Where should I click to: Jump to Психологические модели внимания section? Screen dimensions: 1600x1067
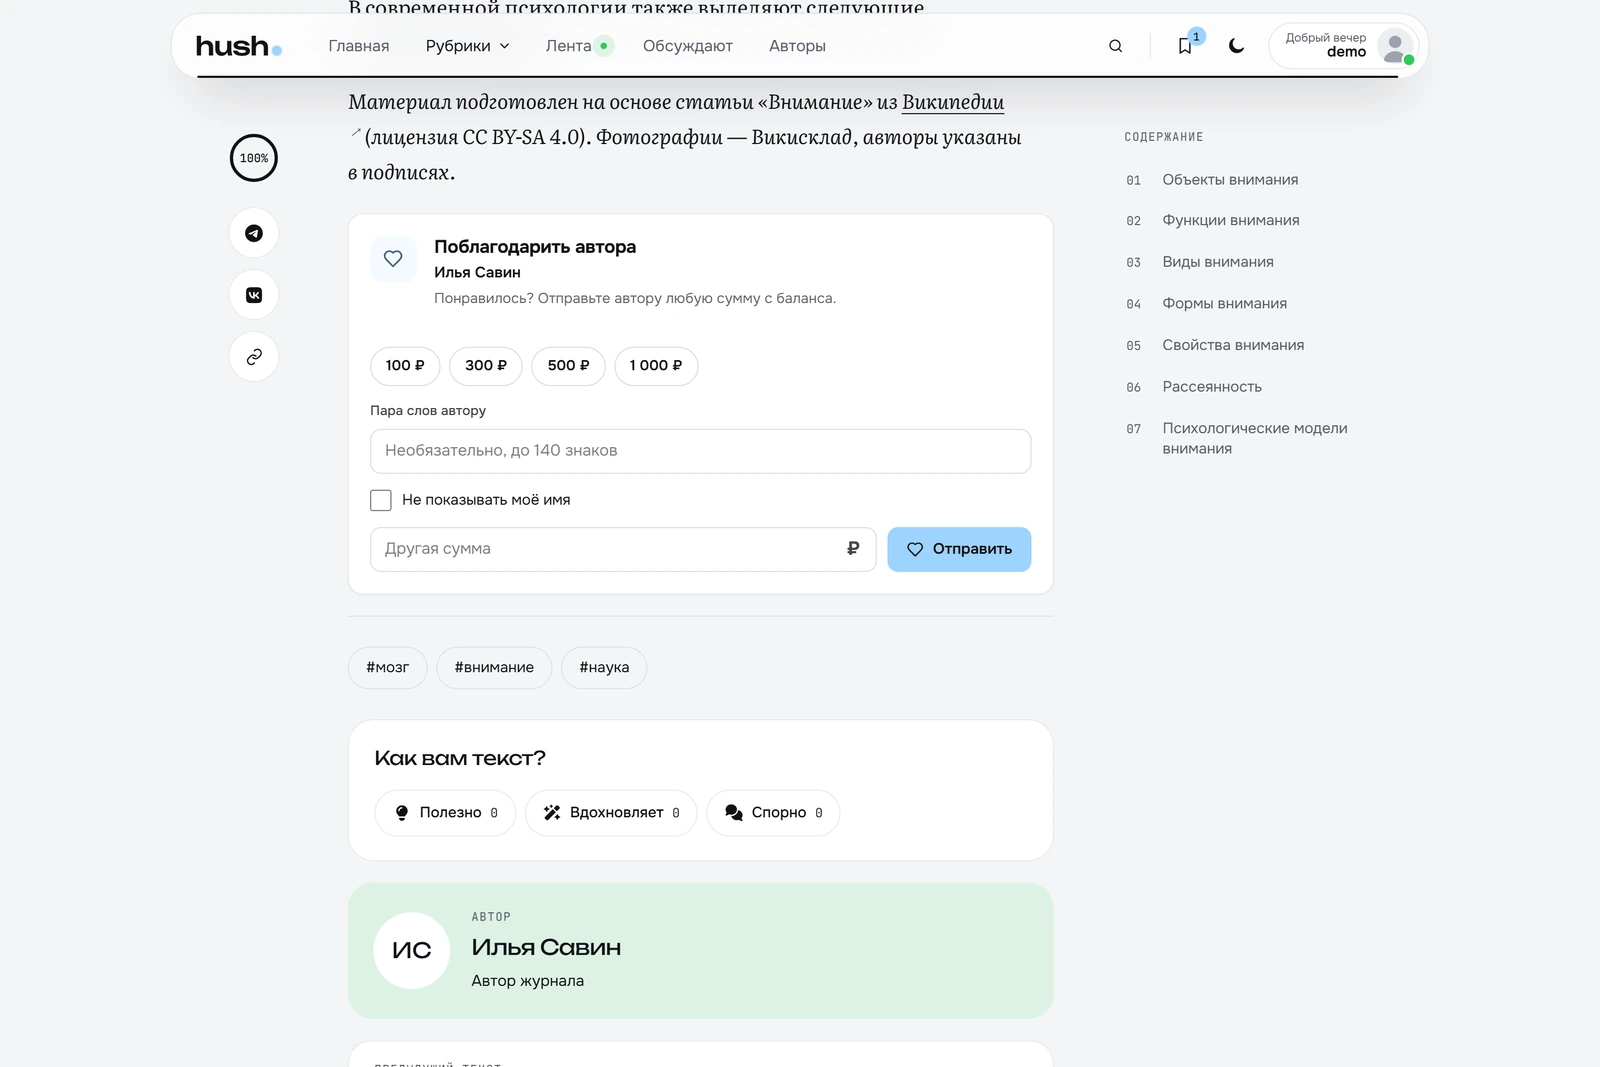[1254, 438]
